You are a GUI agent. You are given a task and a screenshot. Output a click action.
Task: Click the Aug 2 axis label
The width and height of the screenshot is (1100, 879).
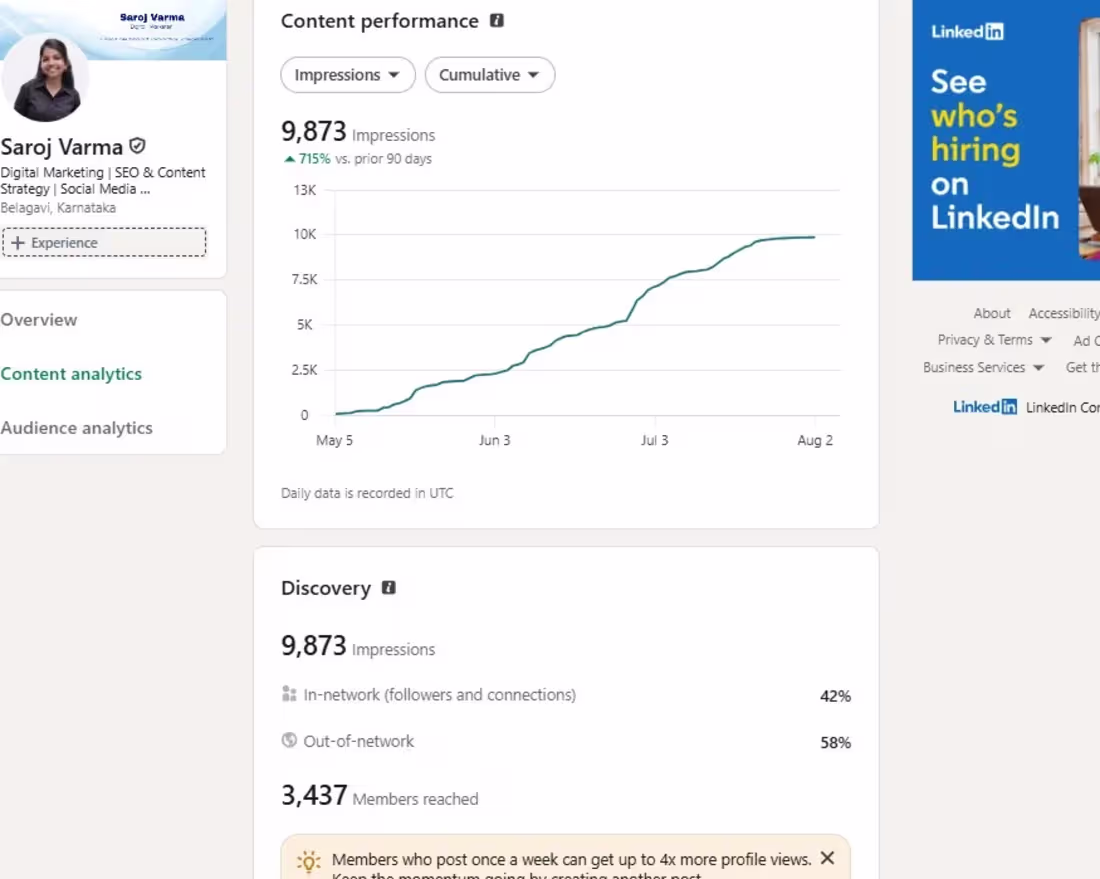click(x=815, y=441)
